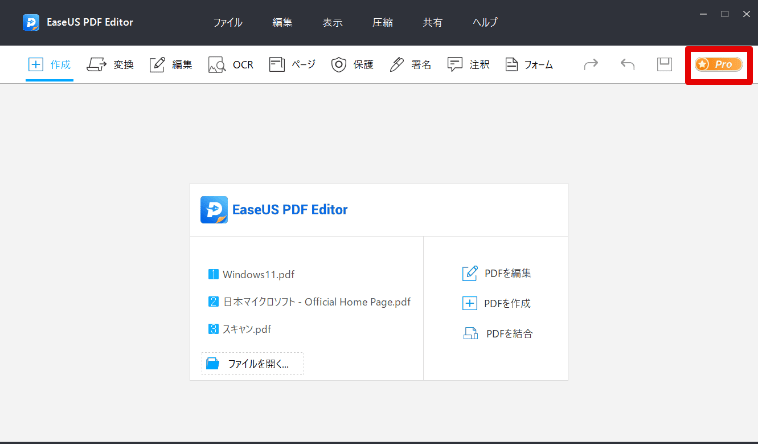Image resolution: width=758 pixels, height=444 pixels.
Task: Open the OCR tool
Action: click(230, 64)
